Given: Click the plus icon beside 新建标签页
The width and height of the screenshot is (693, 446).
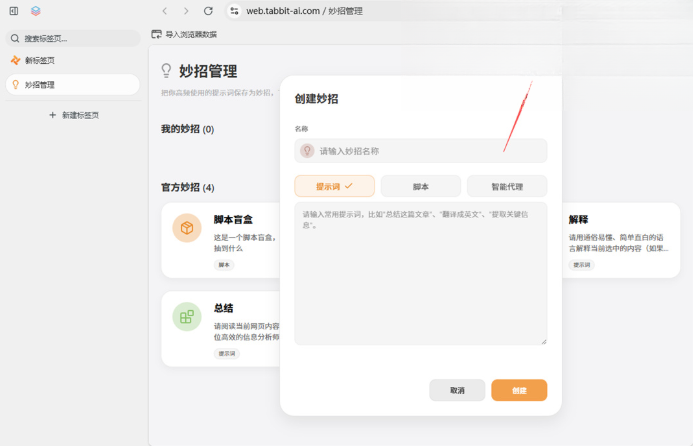Looking at the screenshot, I should click(53, 115).
